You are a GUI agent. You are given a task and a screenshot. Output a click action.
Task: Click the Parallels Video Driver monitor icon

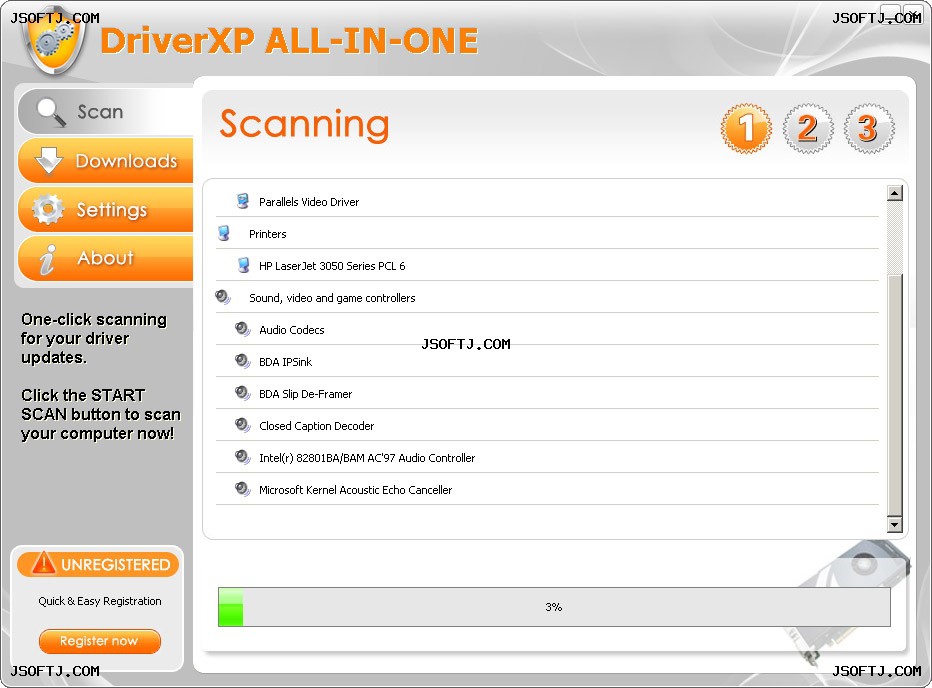[243, 201]
